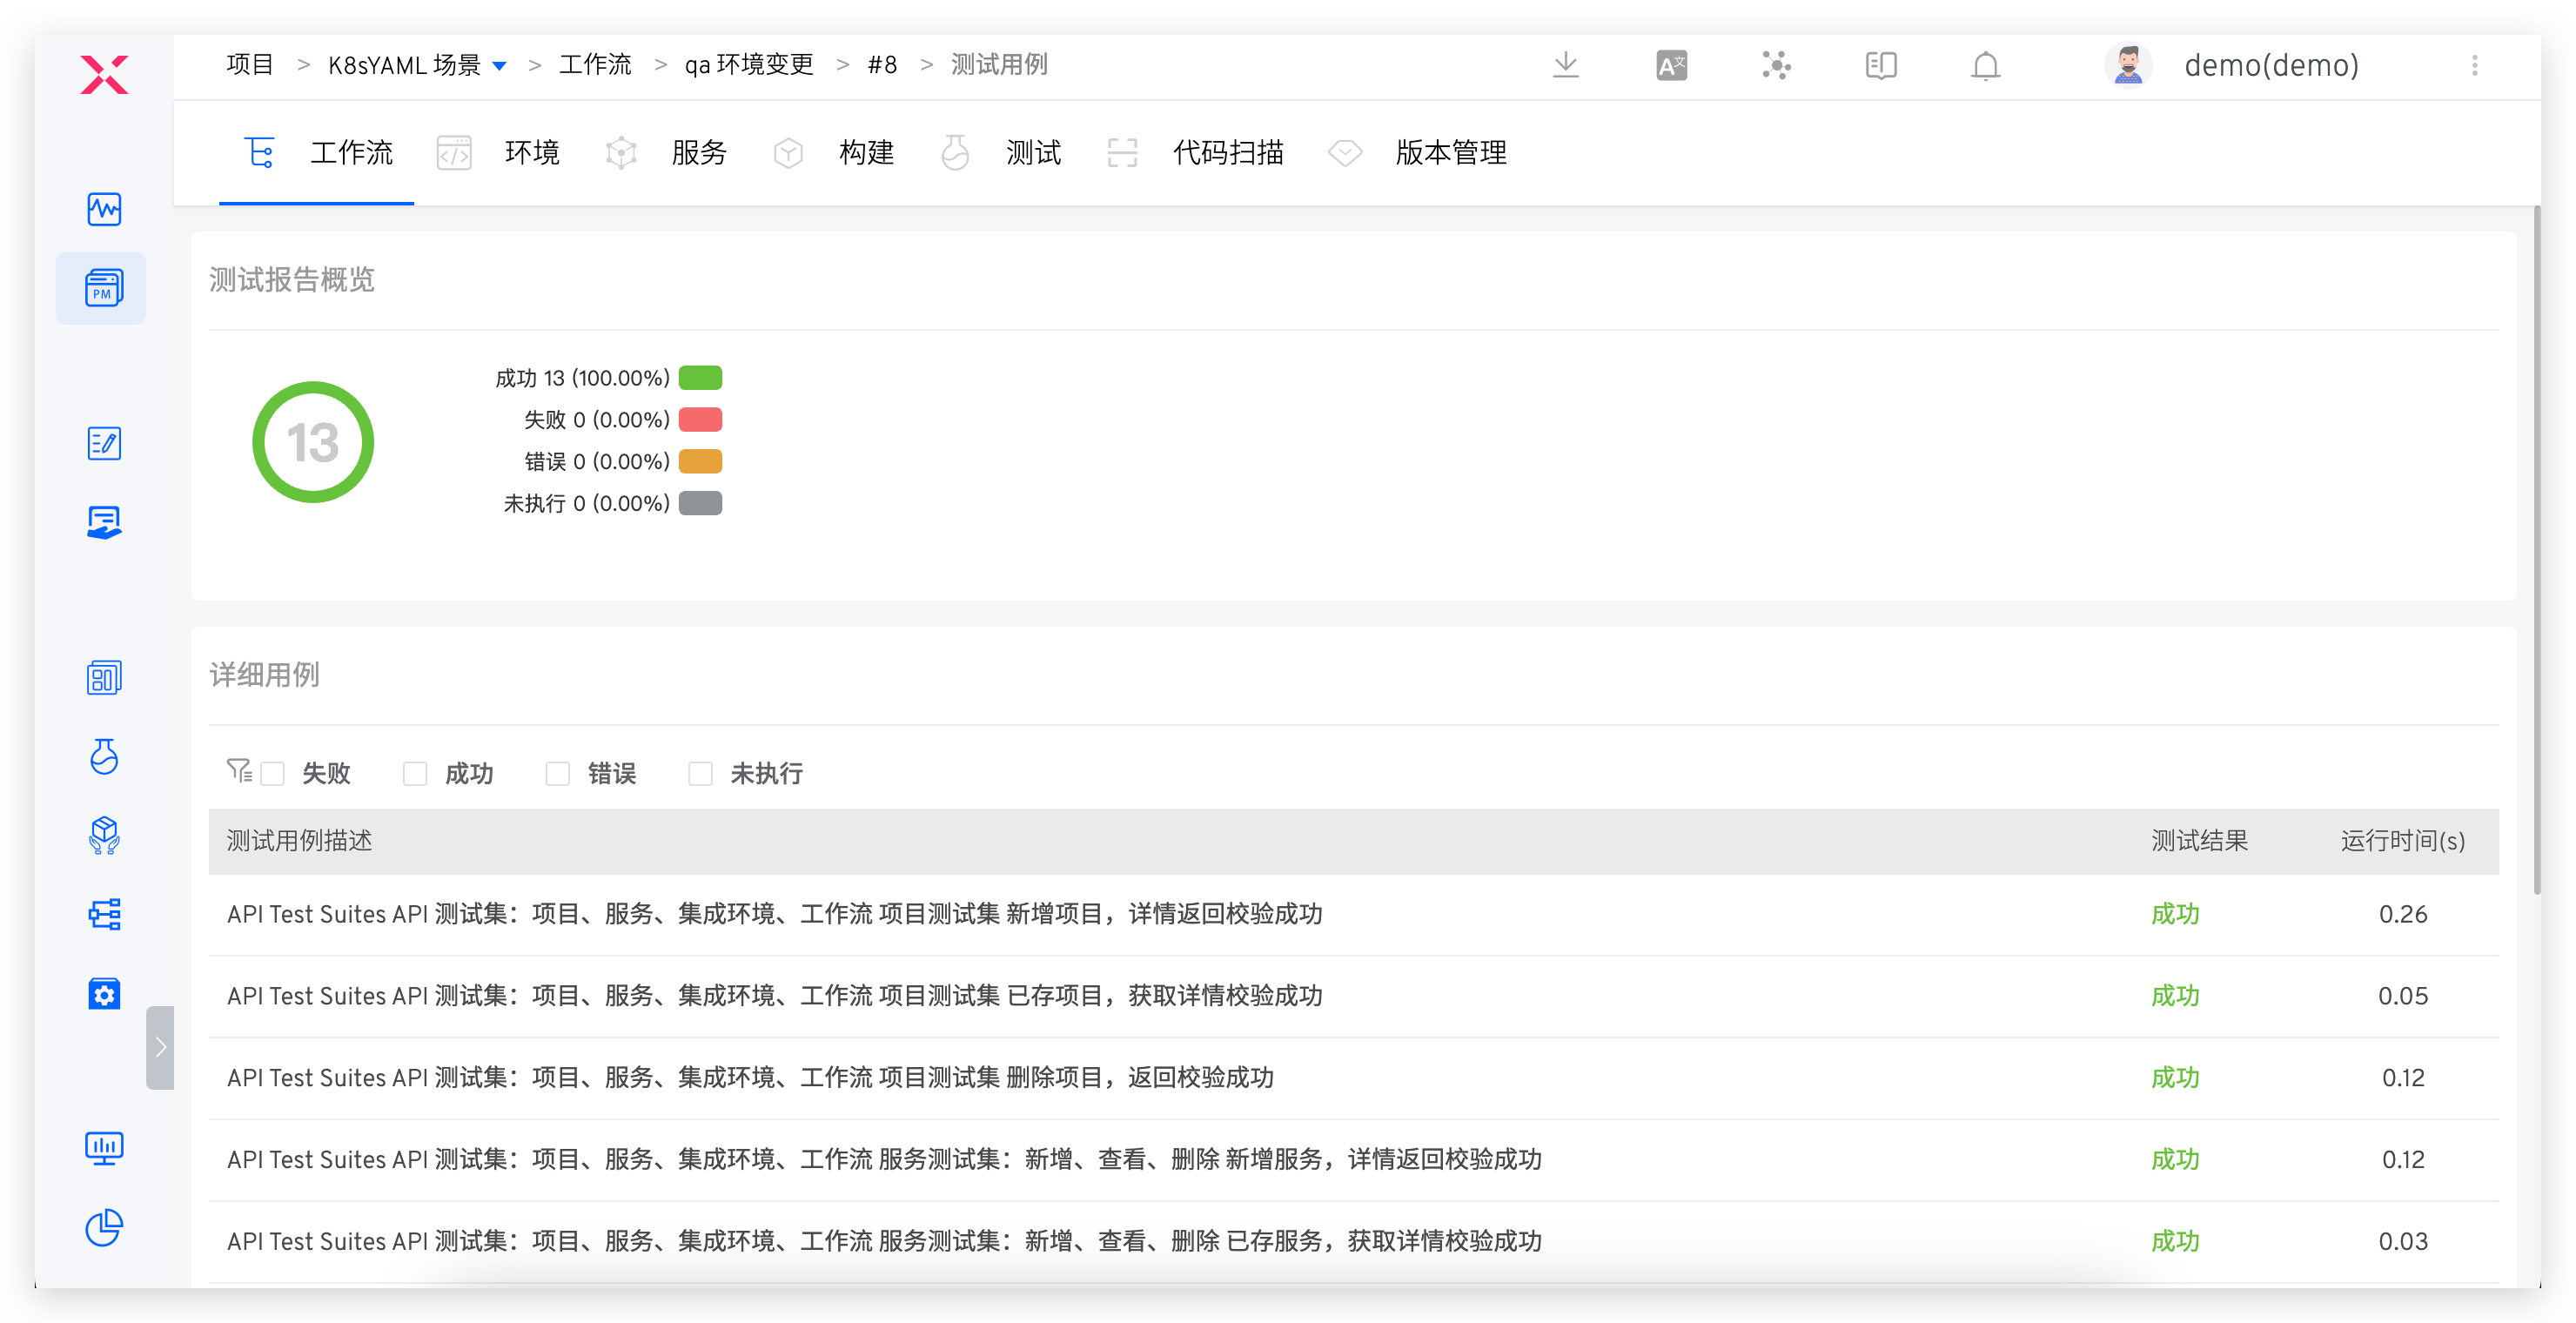Expand the collapsed sidebar panel chevron

coord(160,1047)
